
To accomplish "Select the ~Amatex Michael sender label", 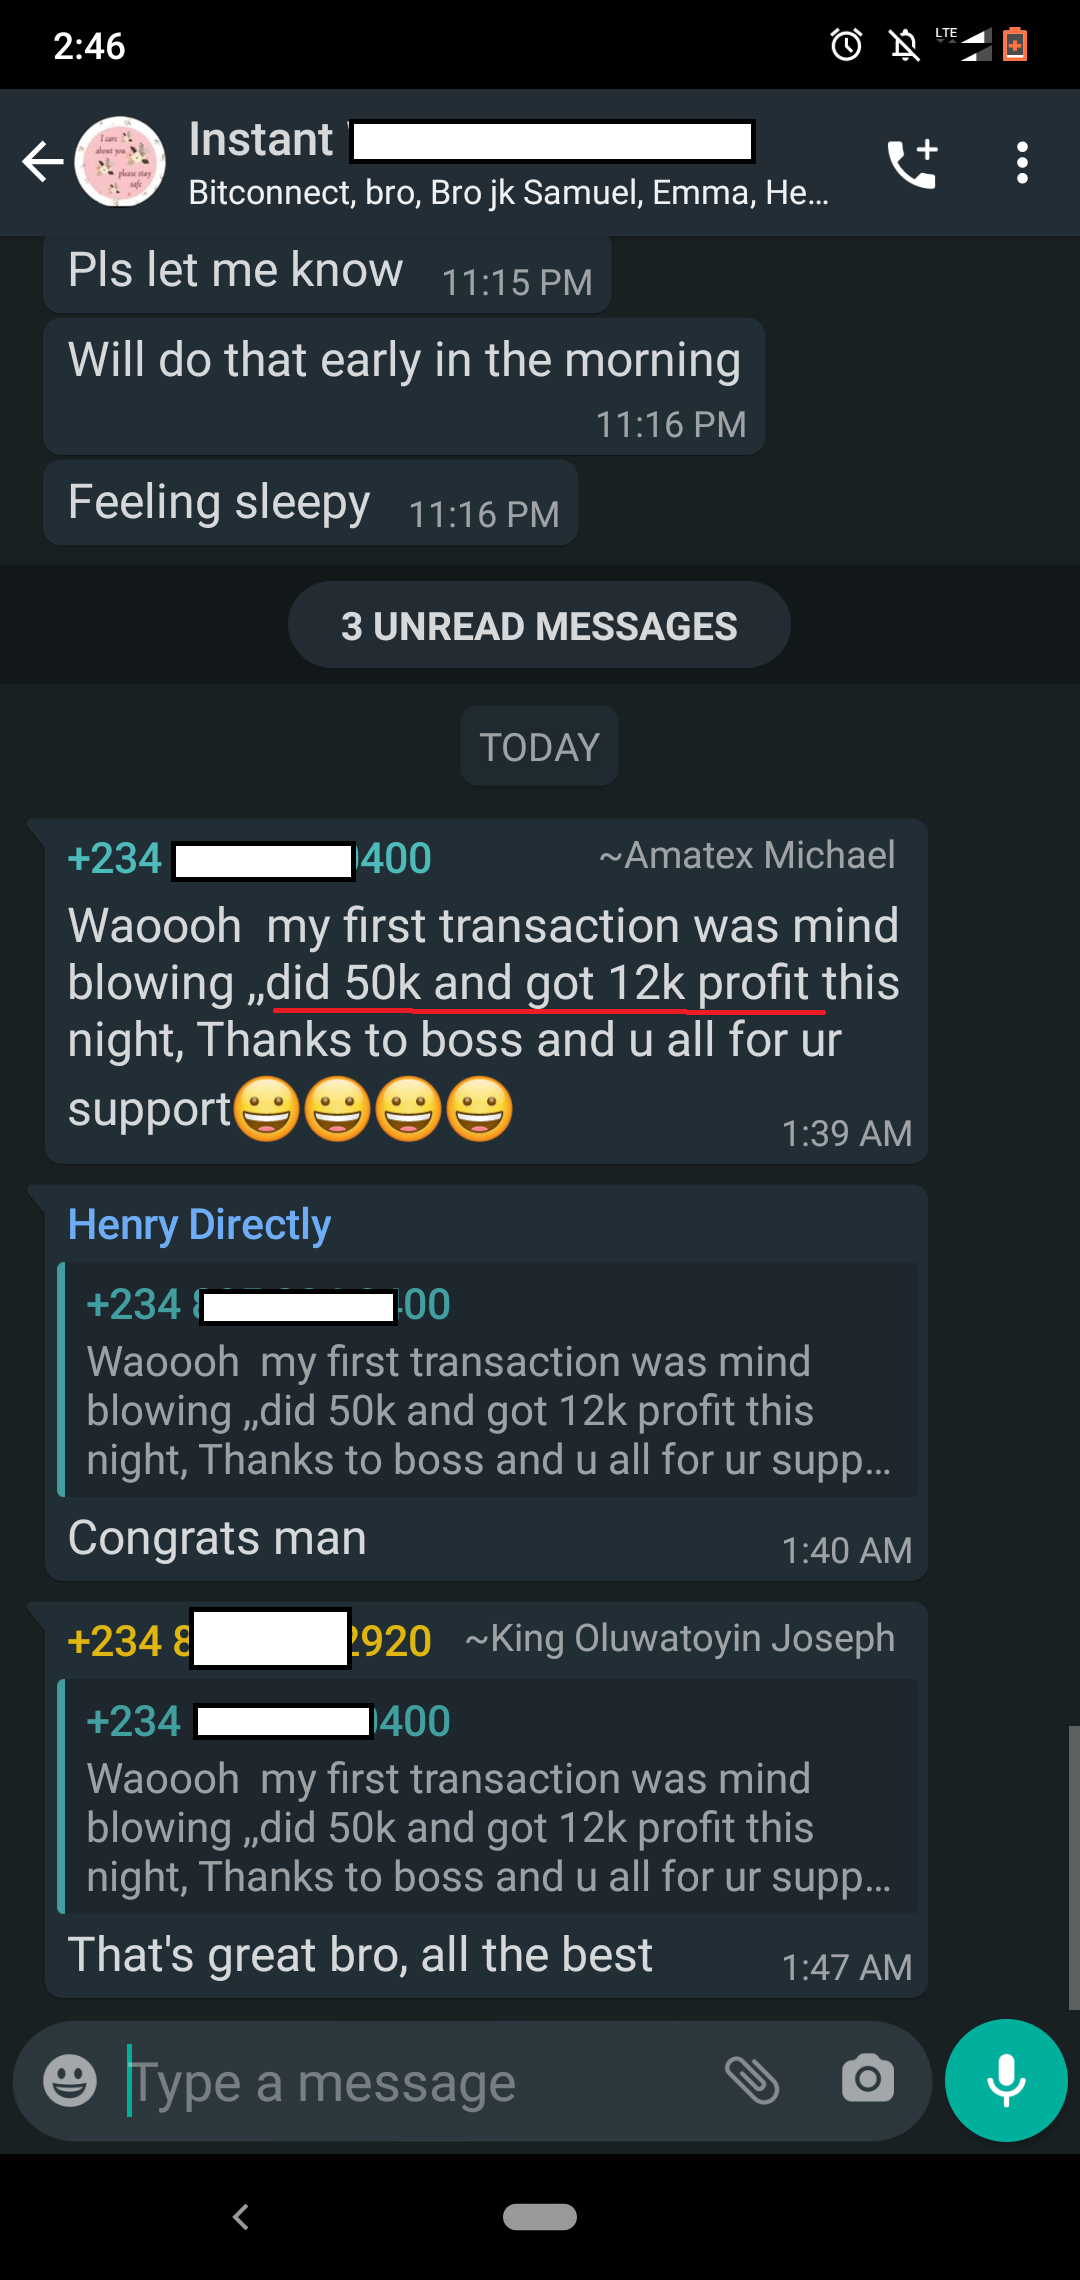I will coord(746,856).
